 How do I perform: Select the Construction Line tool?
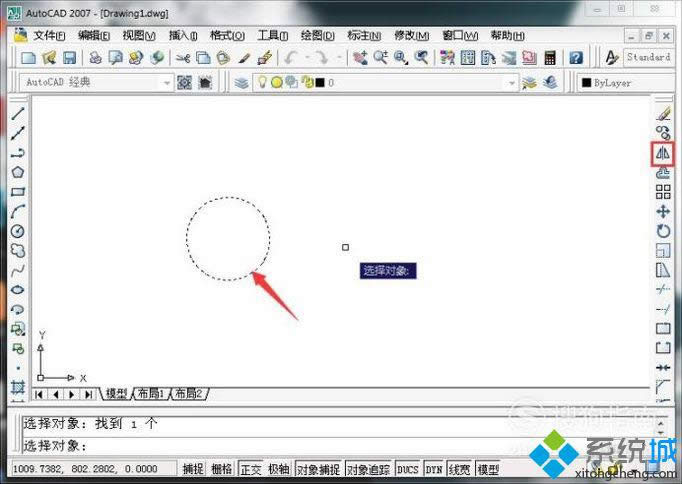18,133
